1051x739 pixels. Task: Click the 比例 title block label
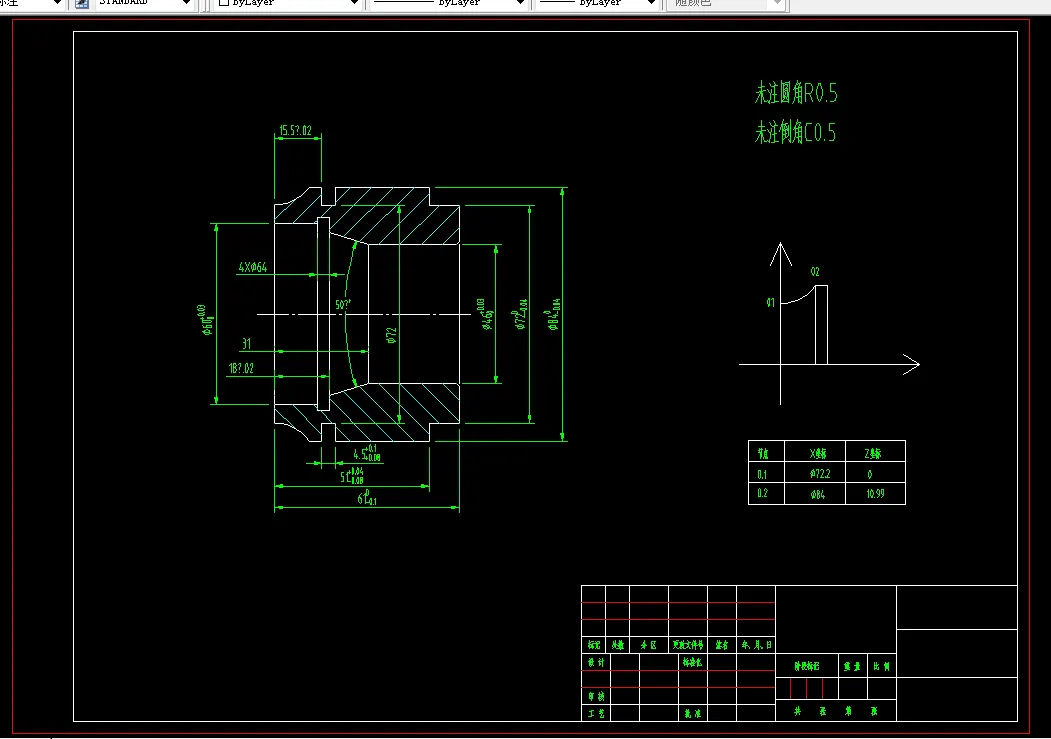coord(882,666)
